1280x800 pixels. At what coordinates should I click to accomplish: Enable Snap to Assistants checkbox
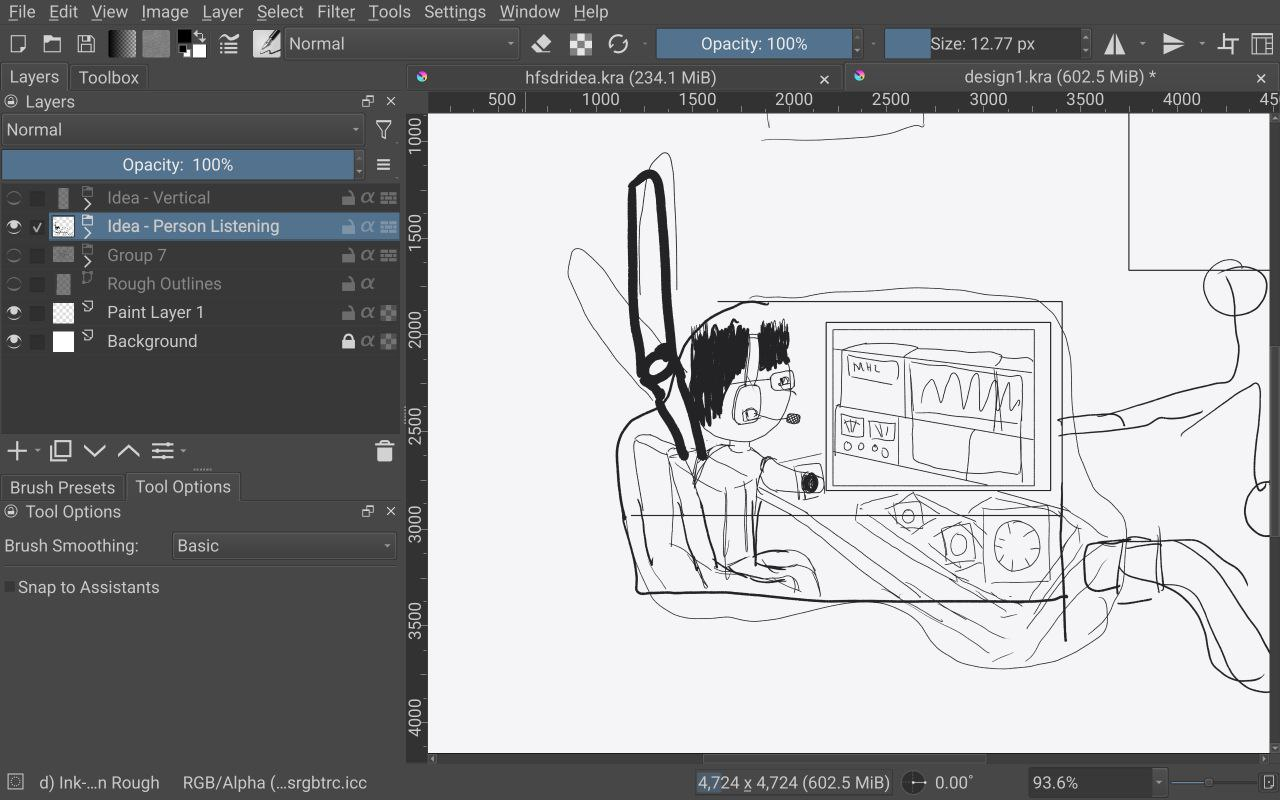(10, 587)
